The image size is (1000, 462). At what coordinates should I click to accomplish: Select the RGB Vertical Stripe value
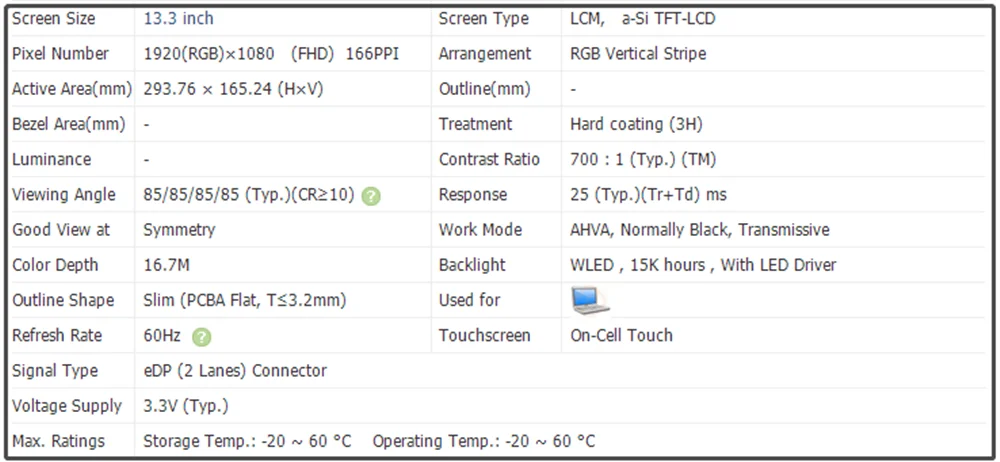click(x=638, y=54)
